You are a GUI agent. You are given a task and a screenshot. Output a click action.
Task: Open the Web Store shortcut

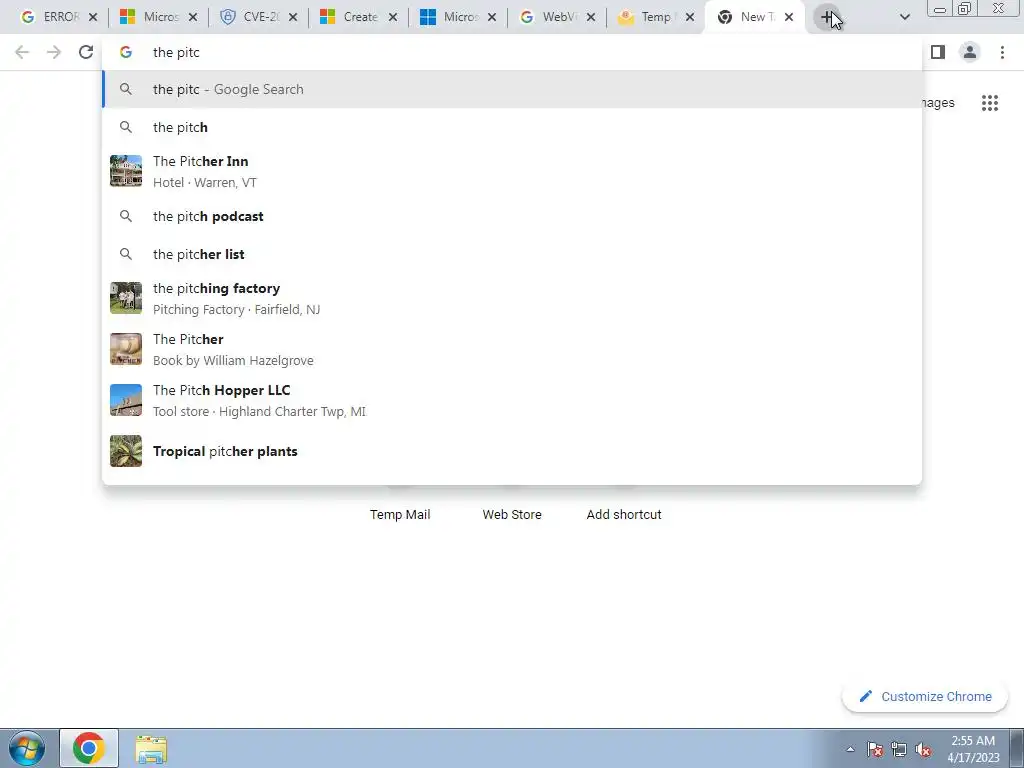click(x=512, y=514)
